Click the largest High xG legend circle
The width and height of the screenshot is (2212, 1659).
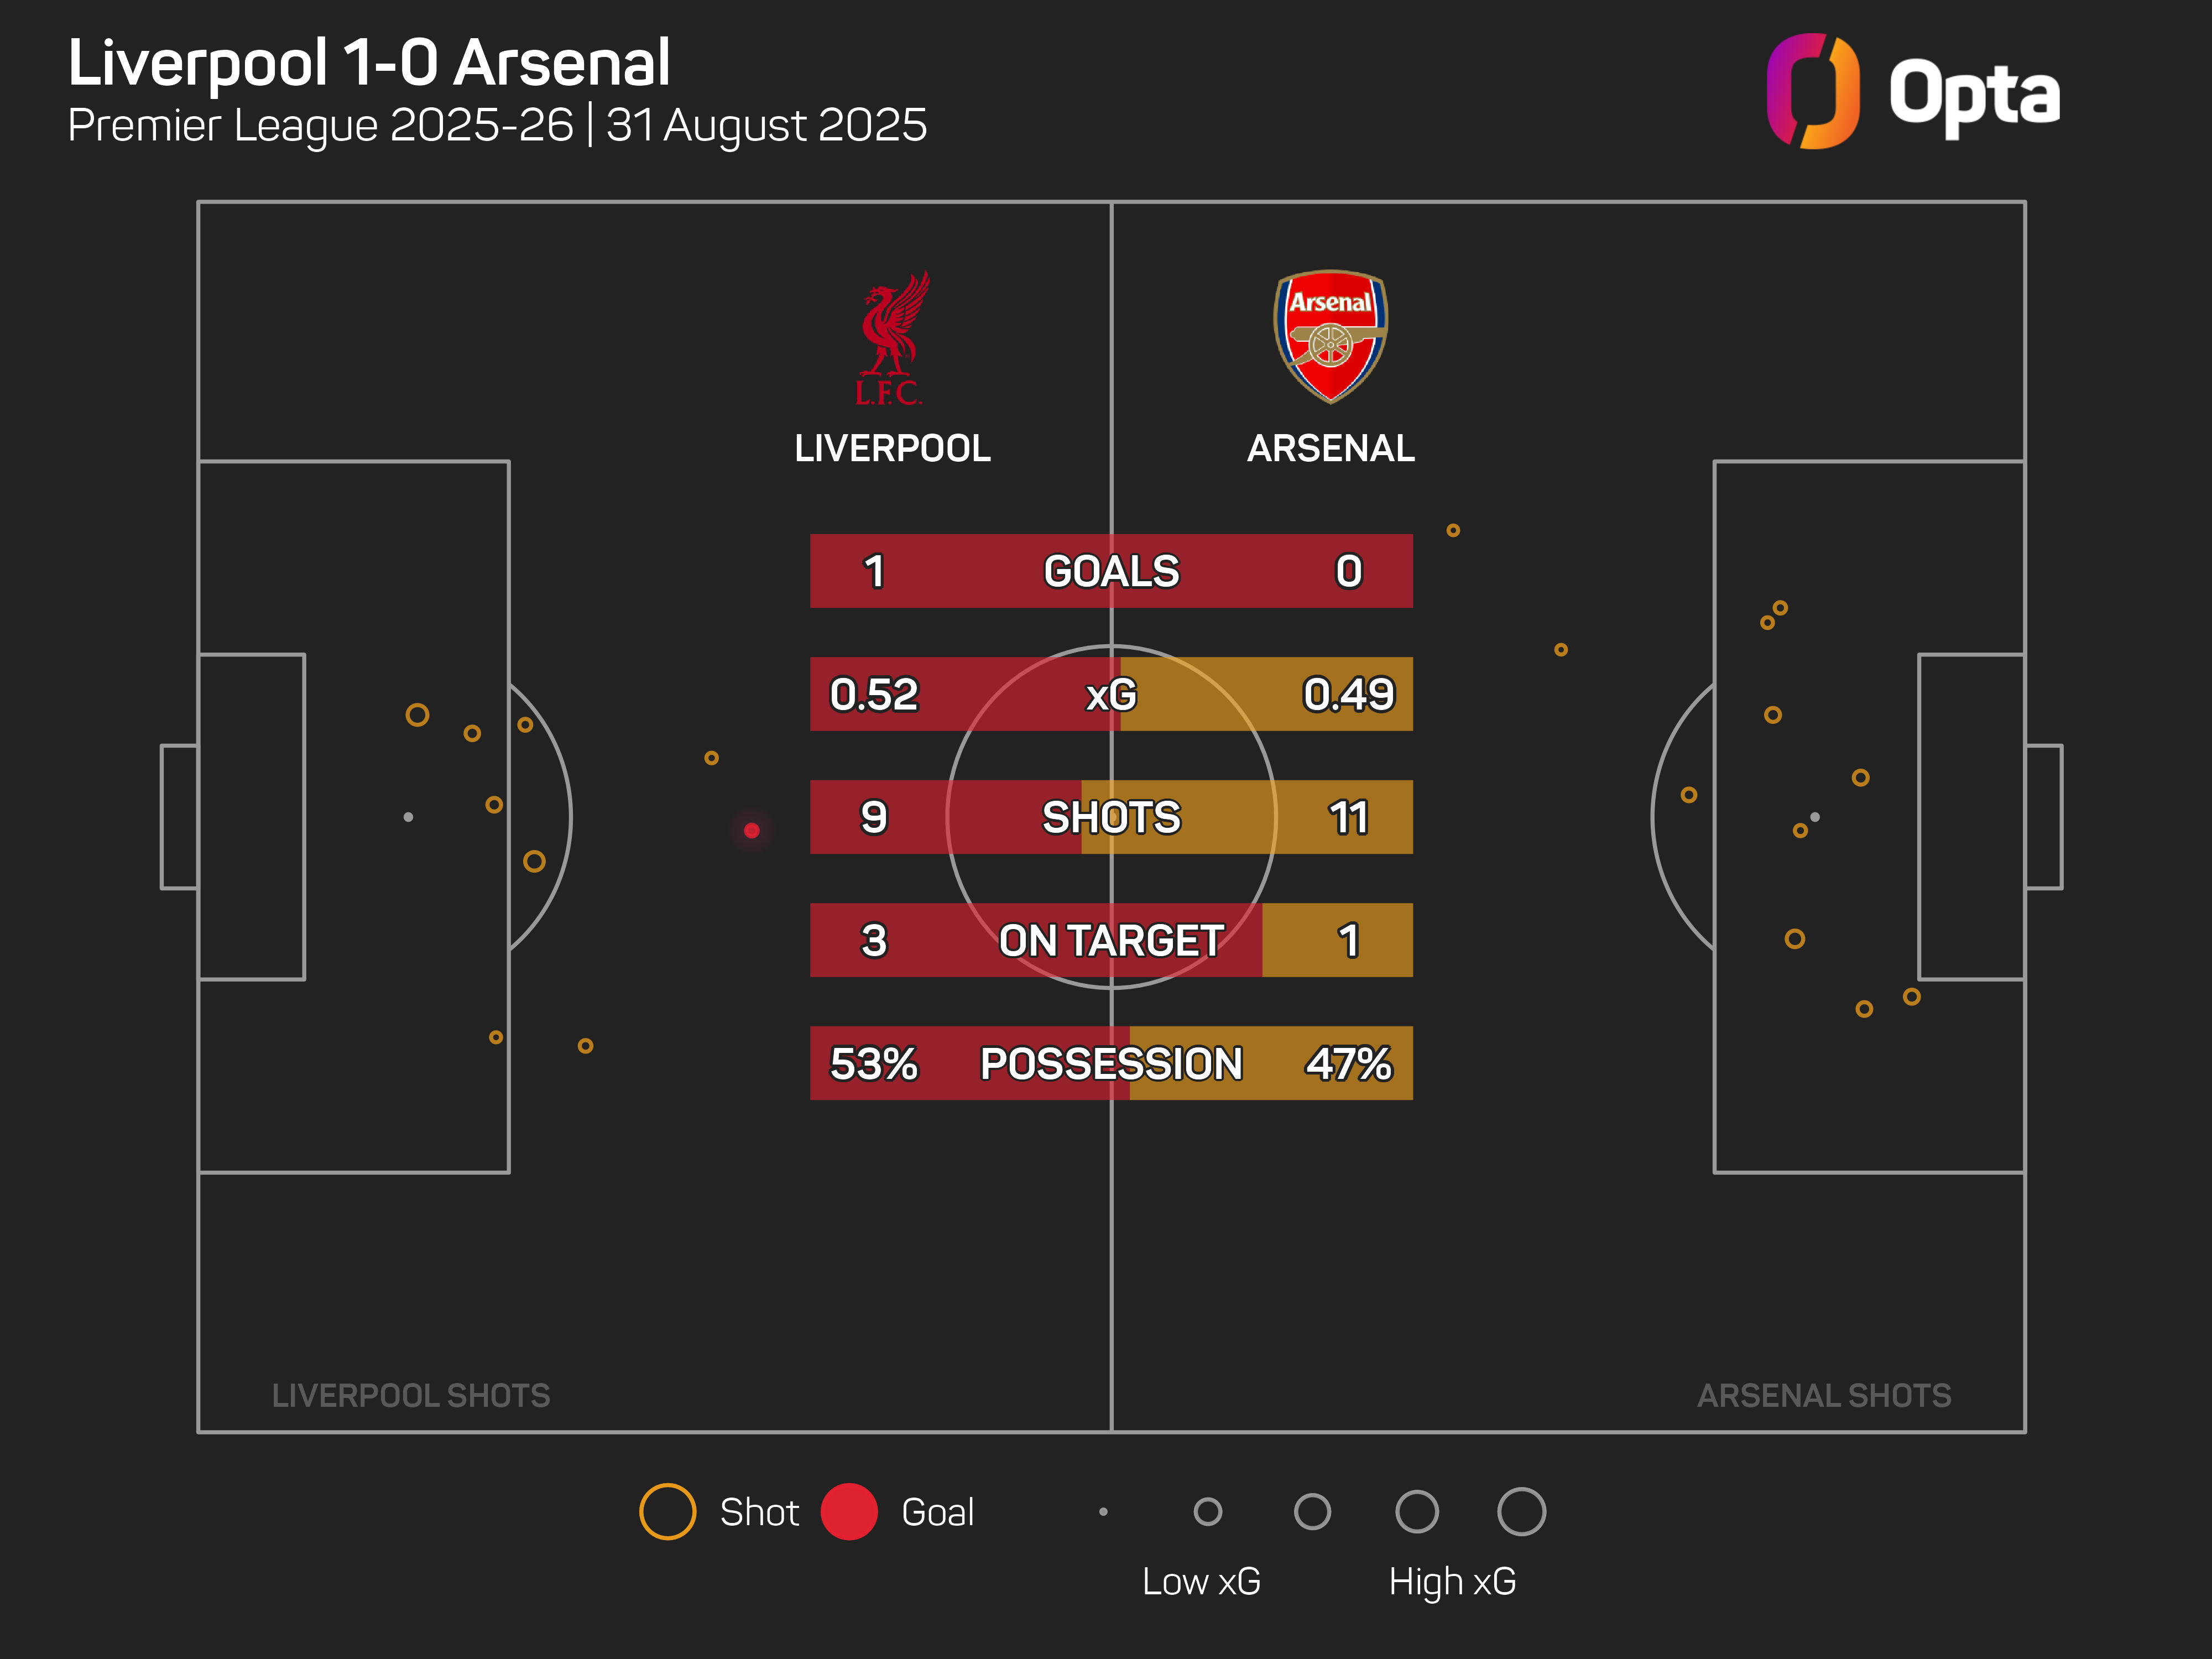click(1521, 1511)
